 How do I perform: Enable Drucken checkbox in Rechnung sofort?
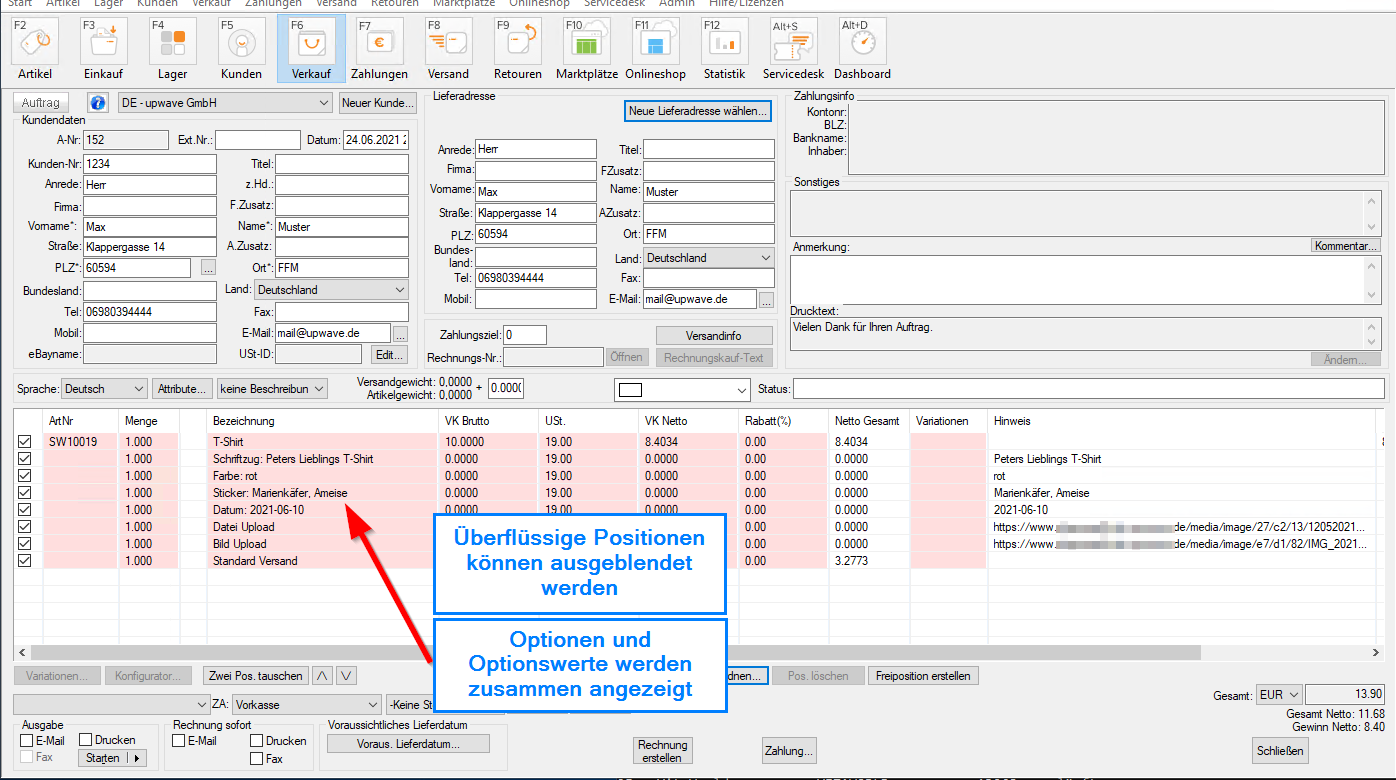coord(257,741)
